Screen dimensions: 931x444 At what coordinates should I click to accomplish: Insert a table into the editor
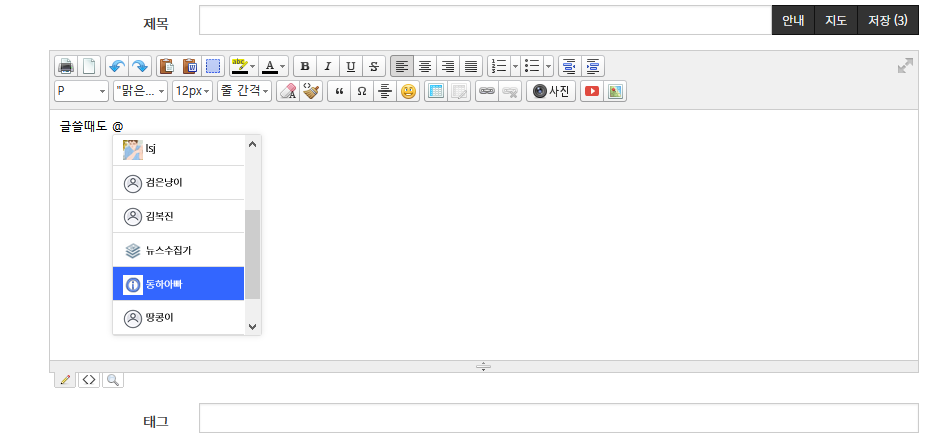435,91
